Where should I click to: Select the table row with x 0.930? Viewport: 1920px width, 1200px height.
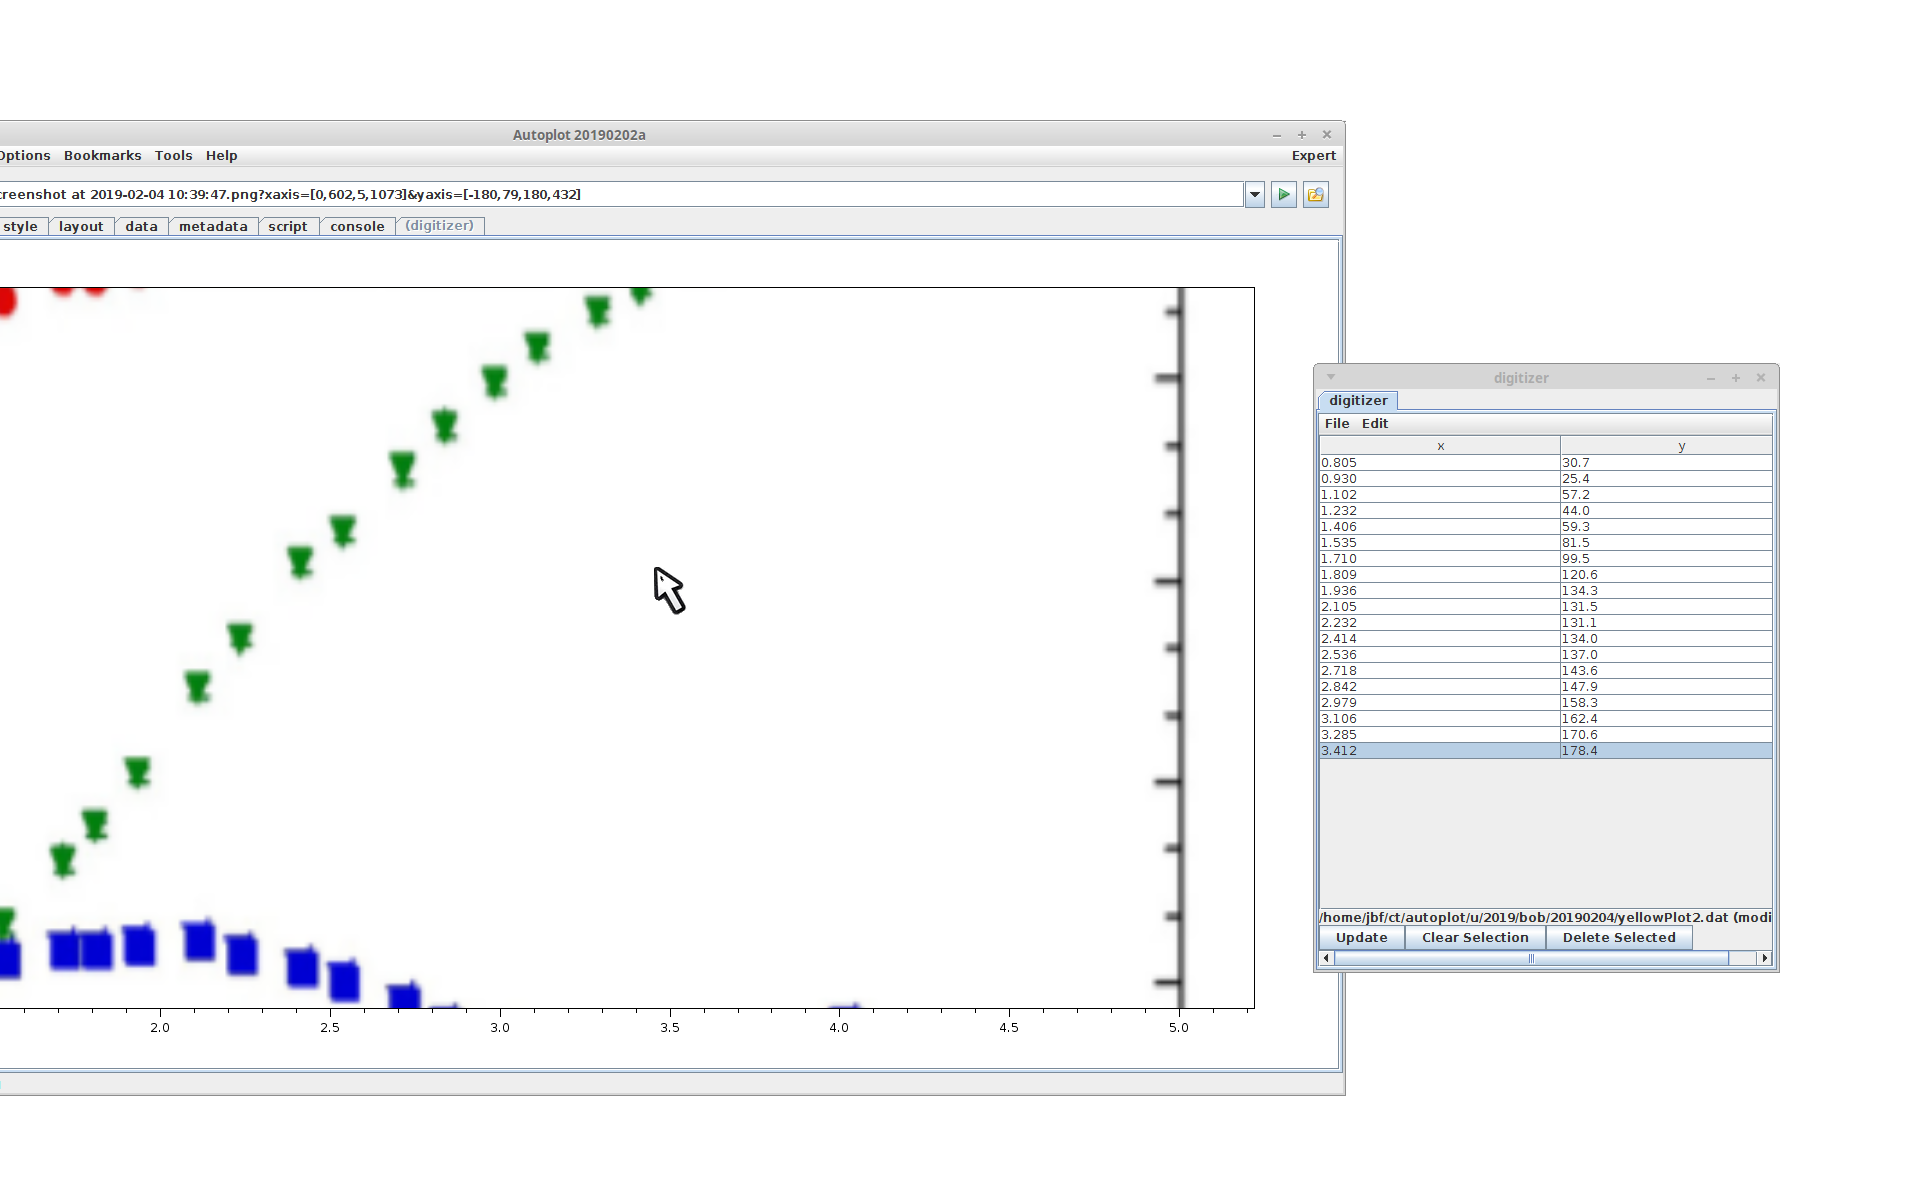[x=1546, y=479]
